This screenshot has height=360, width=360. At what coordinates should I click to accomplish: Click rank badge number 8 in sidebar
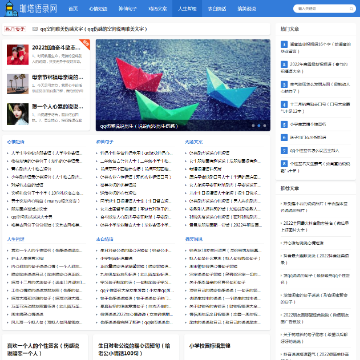[284, 164]
